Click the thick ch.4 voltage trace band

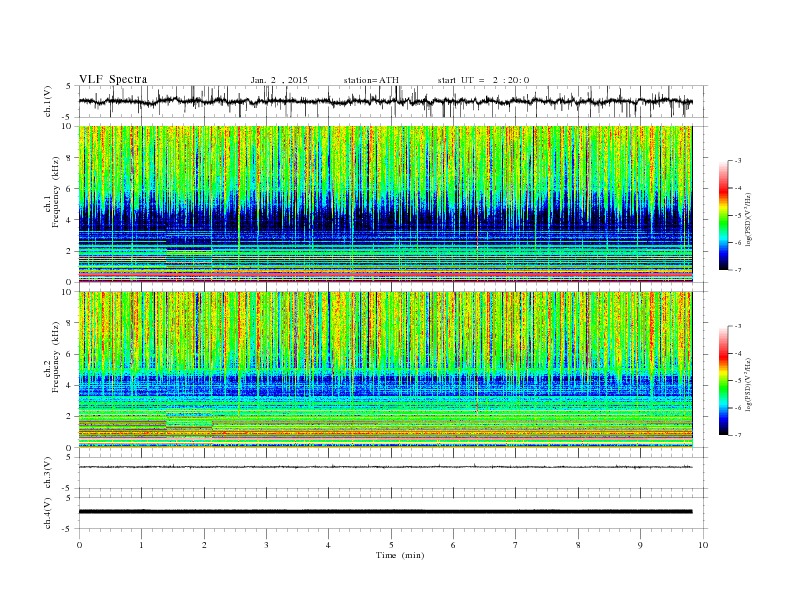point(385,512)
